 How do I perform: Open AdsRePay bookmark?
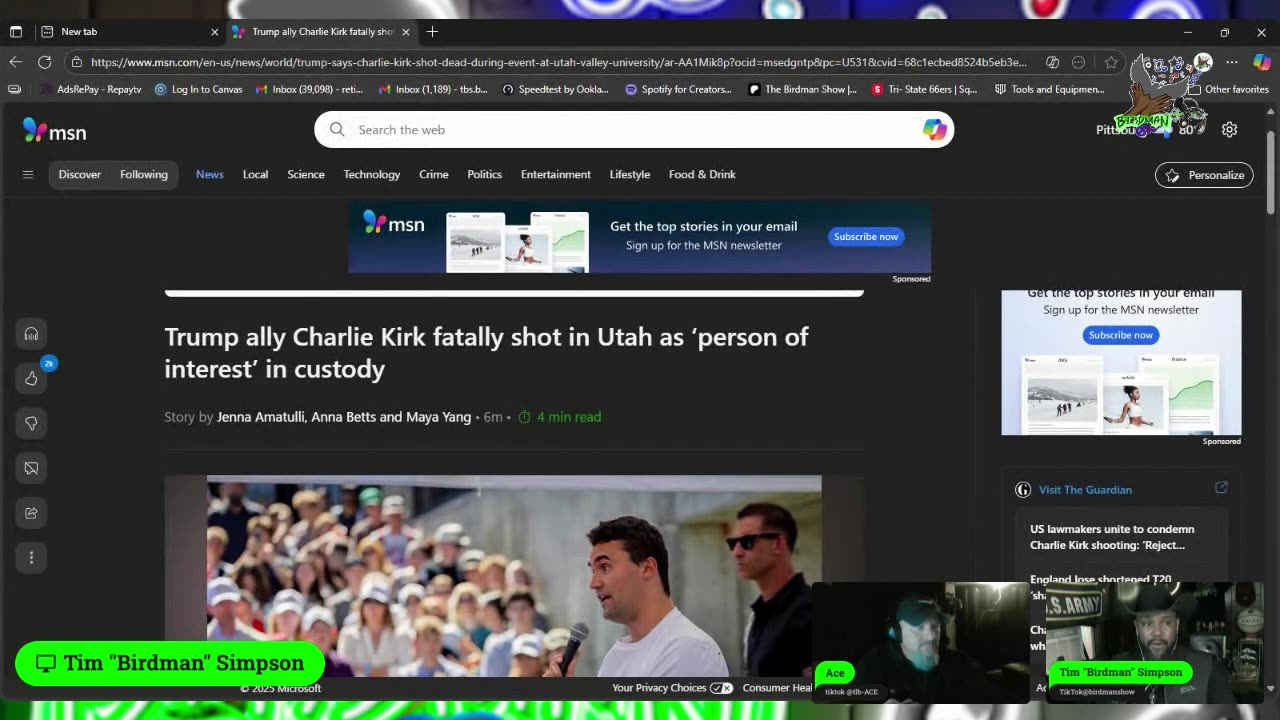(90, 89)
